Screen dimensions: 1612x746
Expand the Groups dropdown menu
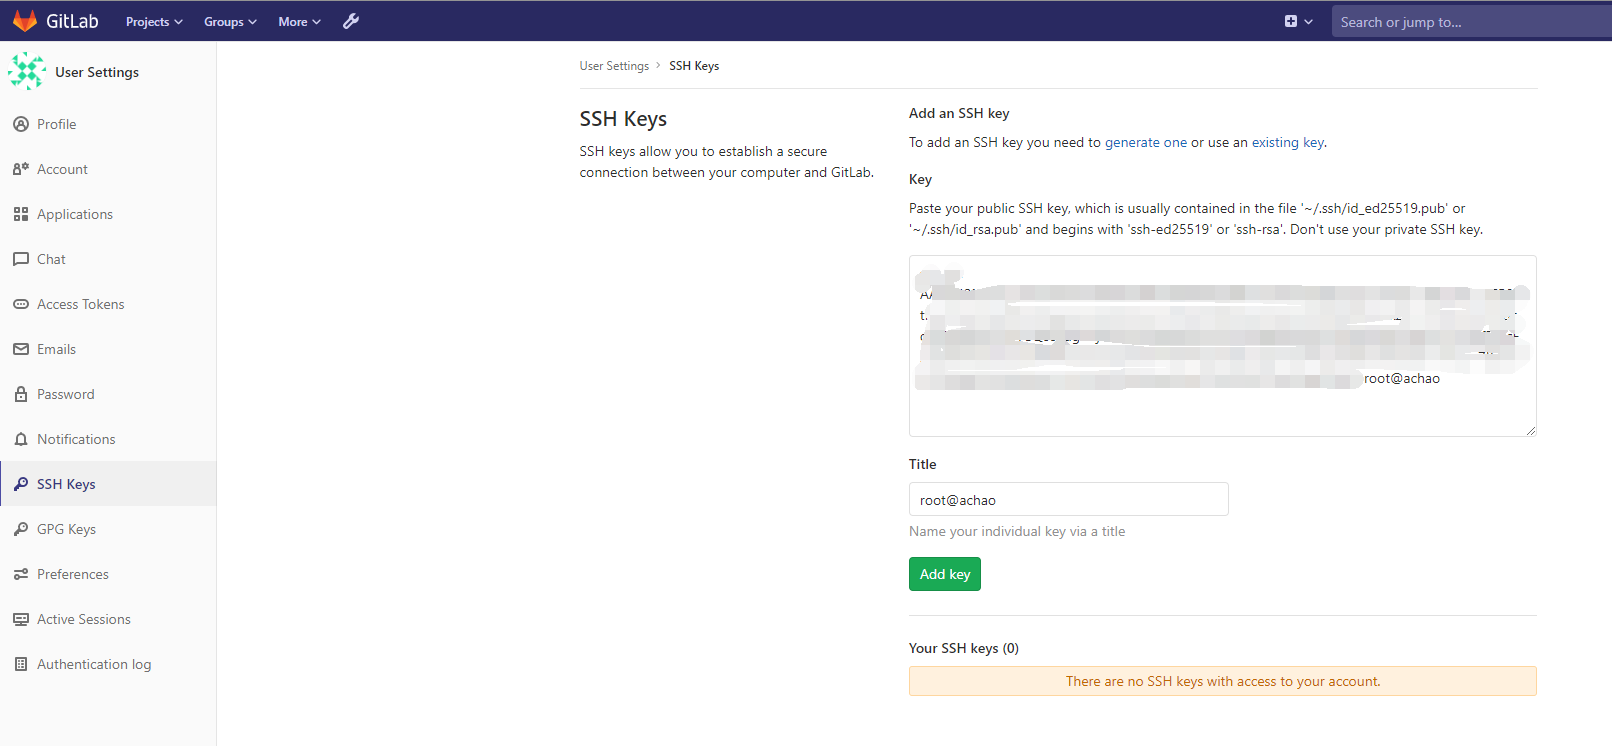click(x=230, y=22)
